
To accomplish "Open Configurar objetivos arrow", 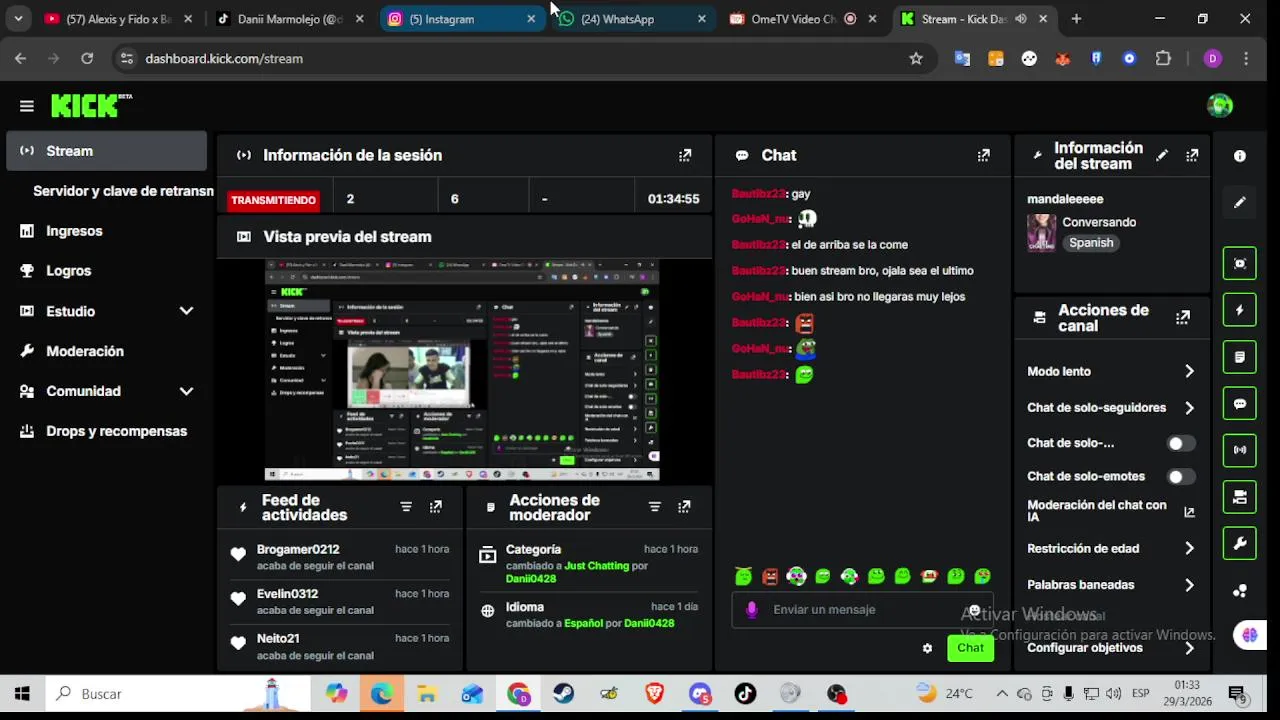I will (x=1189, y=648).
